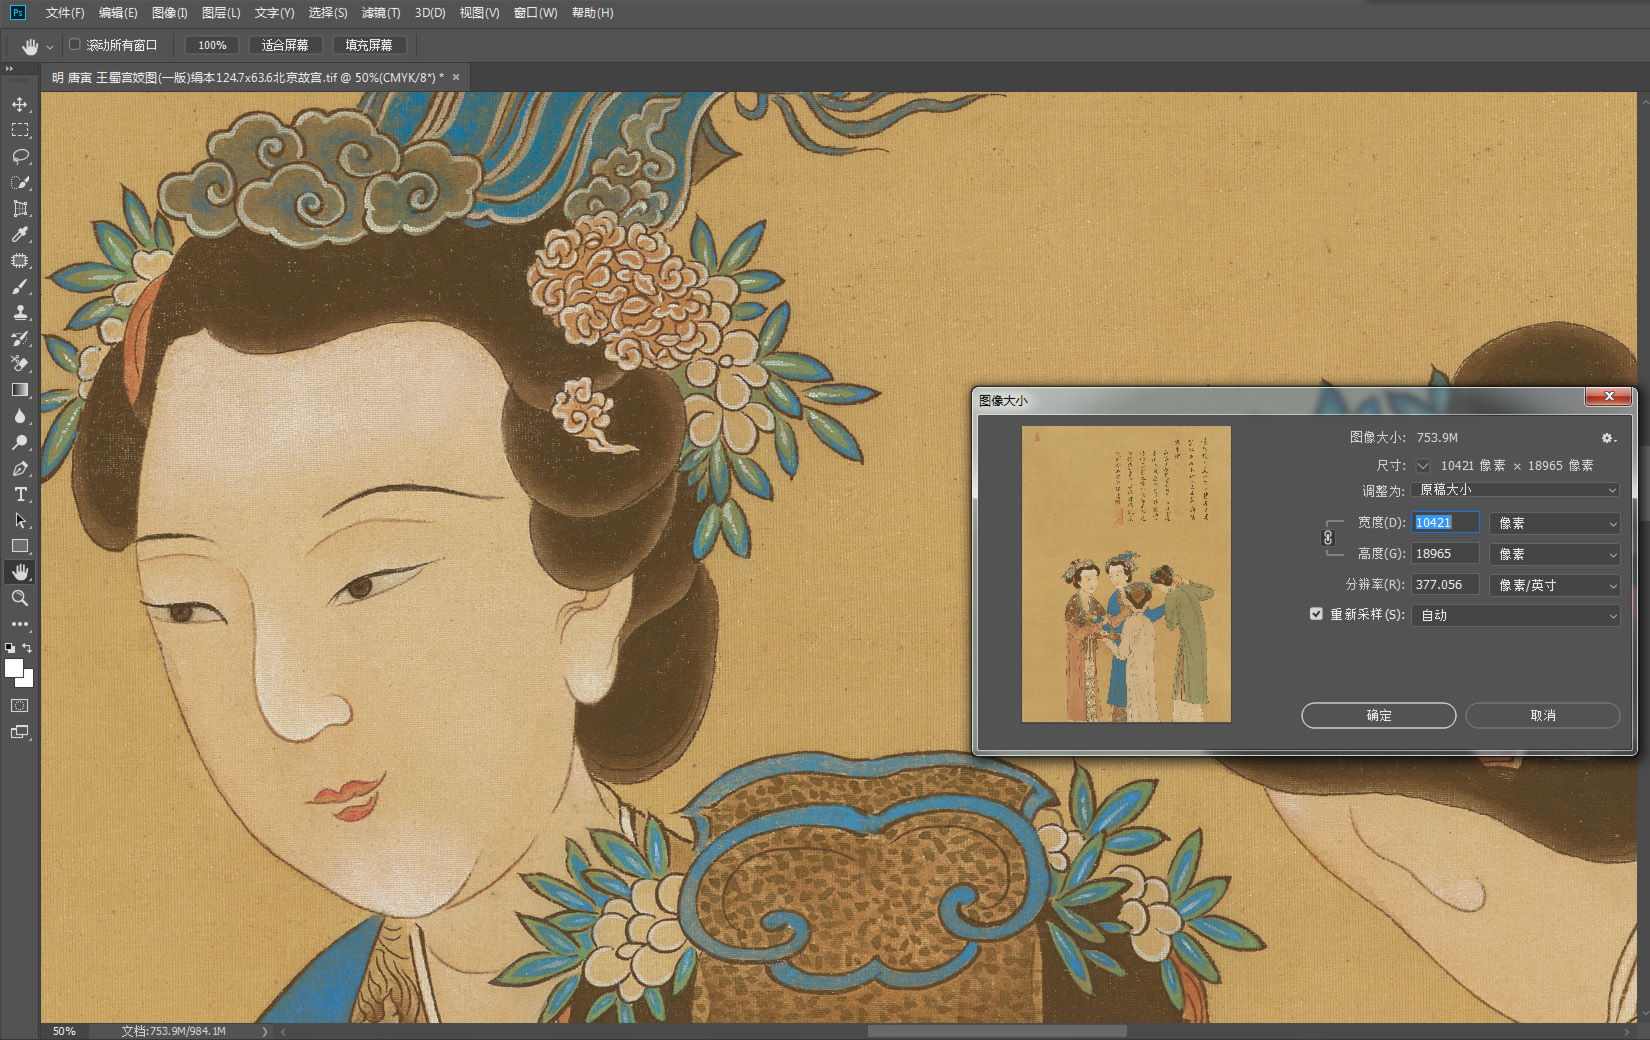Open the 调整为 原稿大小 dropdown
1650x1040 pixels.
[1515, 490]
